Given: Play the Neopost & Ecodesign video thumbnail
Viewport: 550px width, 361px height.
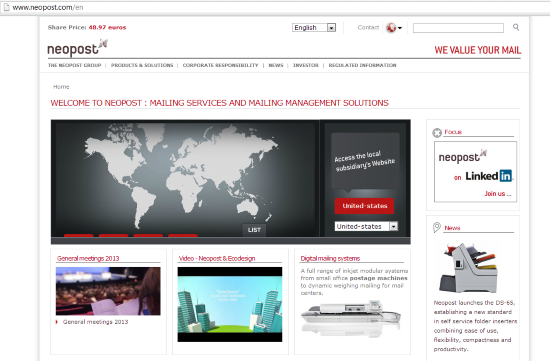Looking at the screenshot, I should coord(230,304).
